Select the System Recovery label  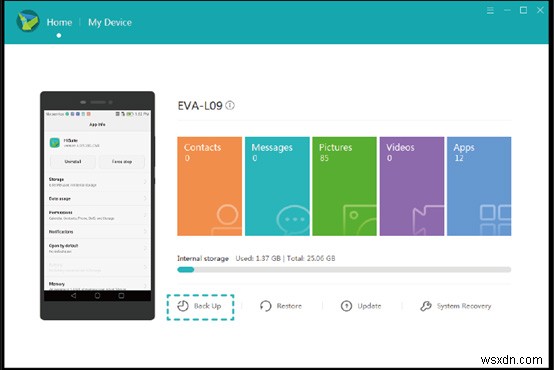coord(464,306)
